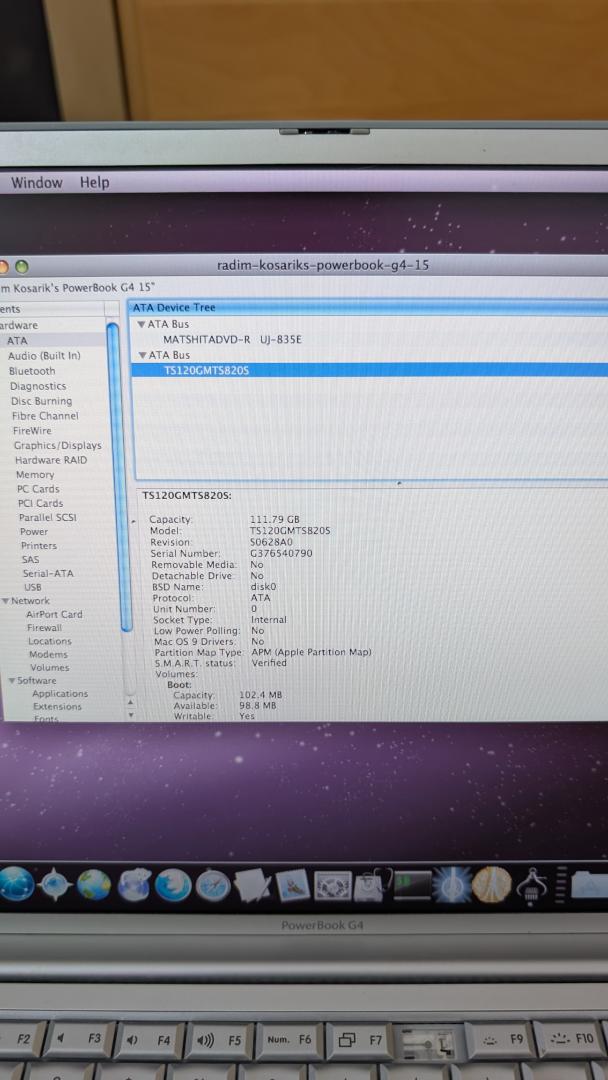Select MATSHITADVD-R UJ-835E device
This screenshot has height=1080, width=608.
232,340
